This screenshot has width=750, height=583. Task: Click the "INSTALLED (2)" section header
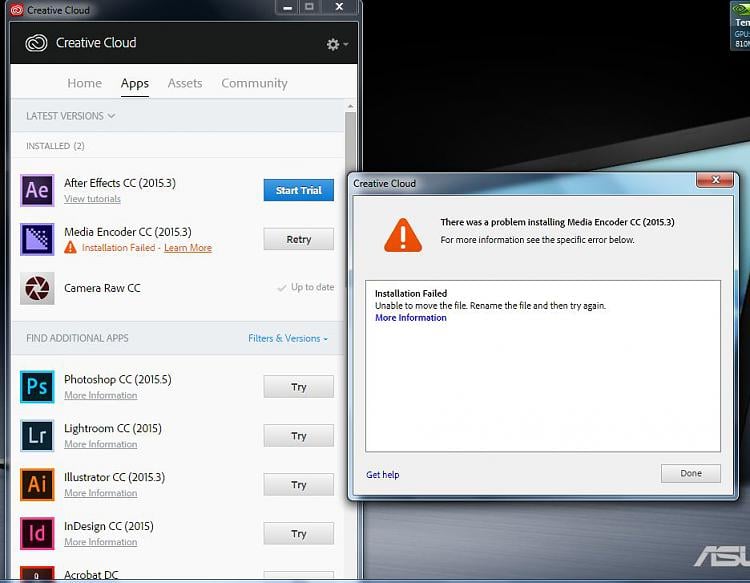(55, 146)
